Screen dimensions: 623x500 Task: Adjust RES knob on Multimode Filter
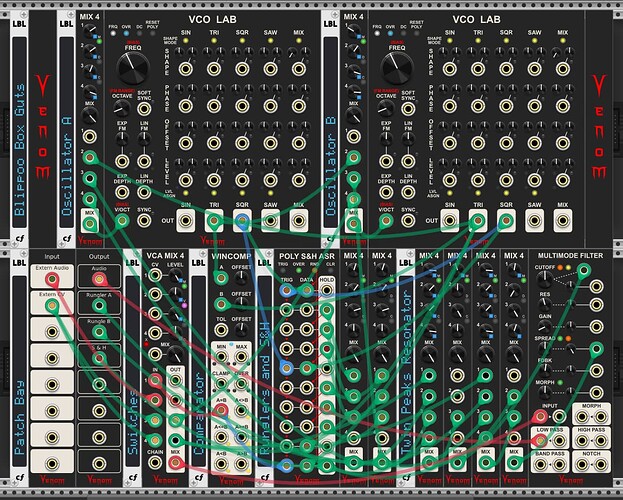point(545,305)
